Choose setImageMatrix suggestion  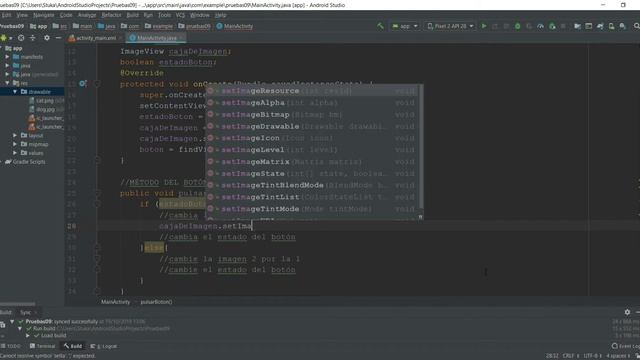(x=313, y=162)
